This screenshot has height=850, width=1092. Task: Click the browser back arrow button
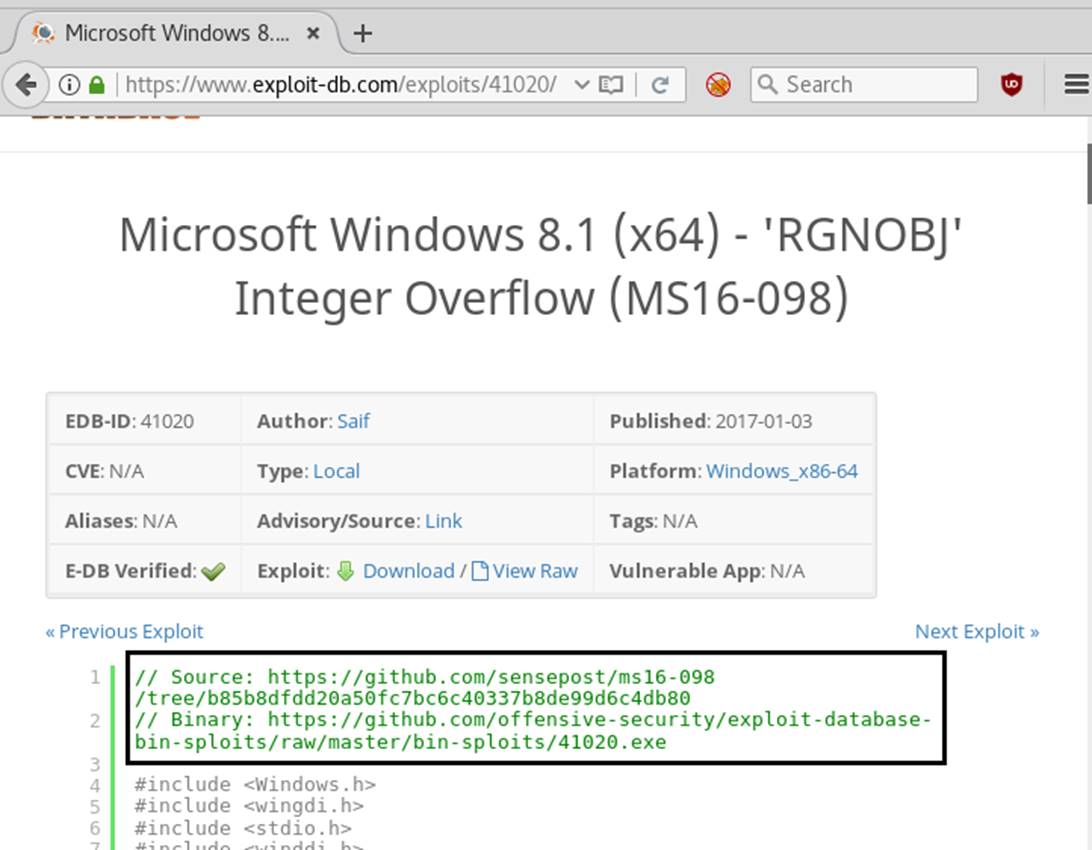click(27, 85)
